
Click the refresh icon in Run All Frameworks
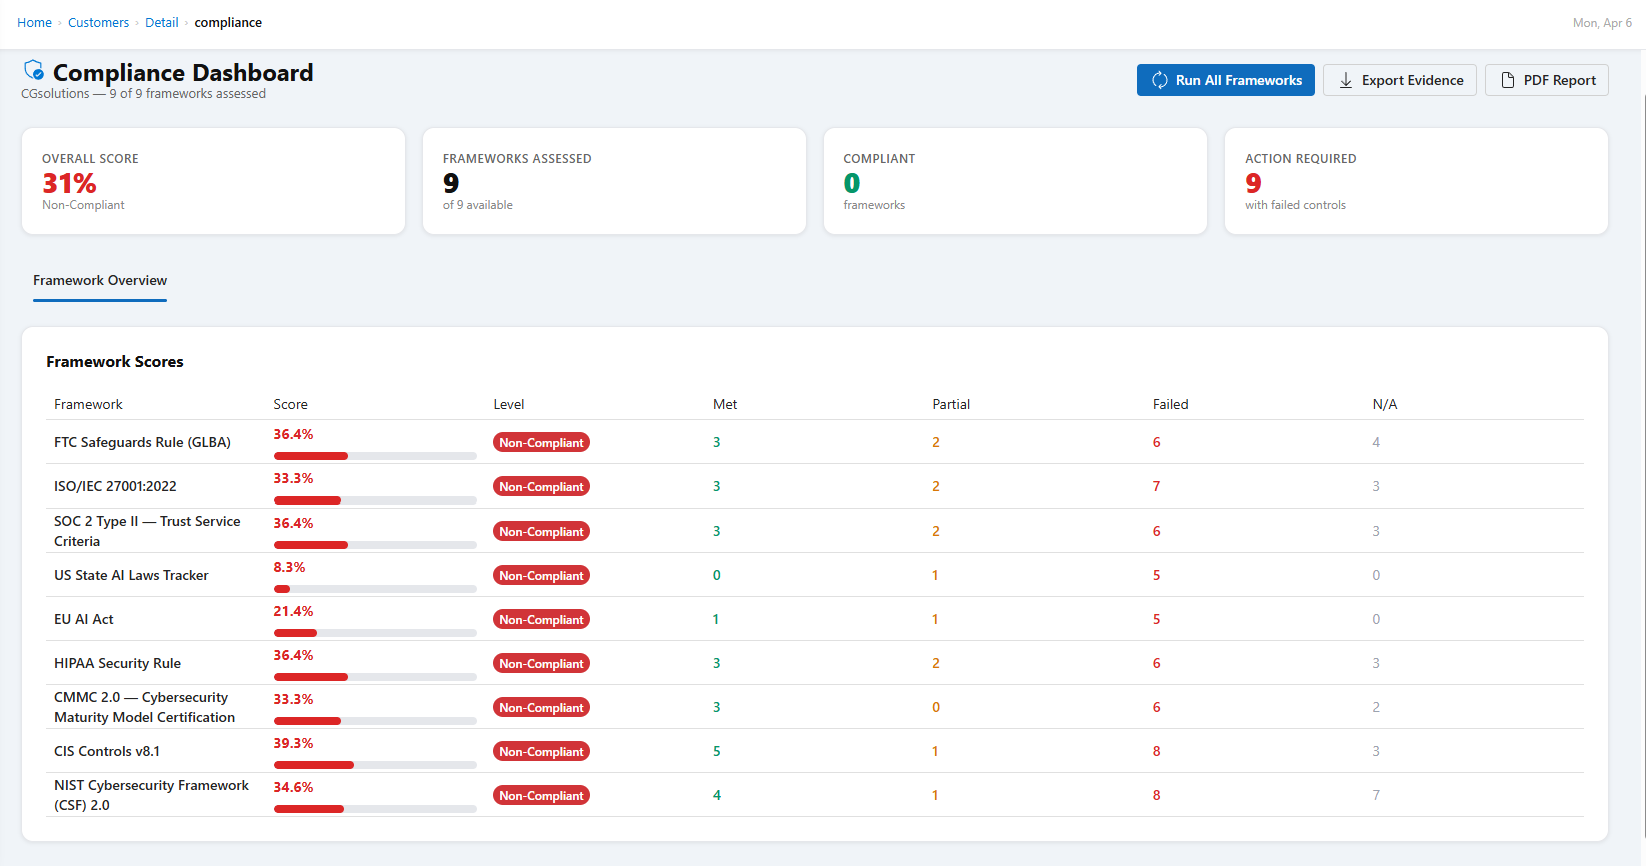tap(1160, 80)
